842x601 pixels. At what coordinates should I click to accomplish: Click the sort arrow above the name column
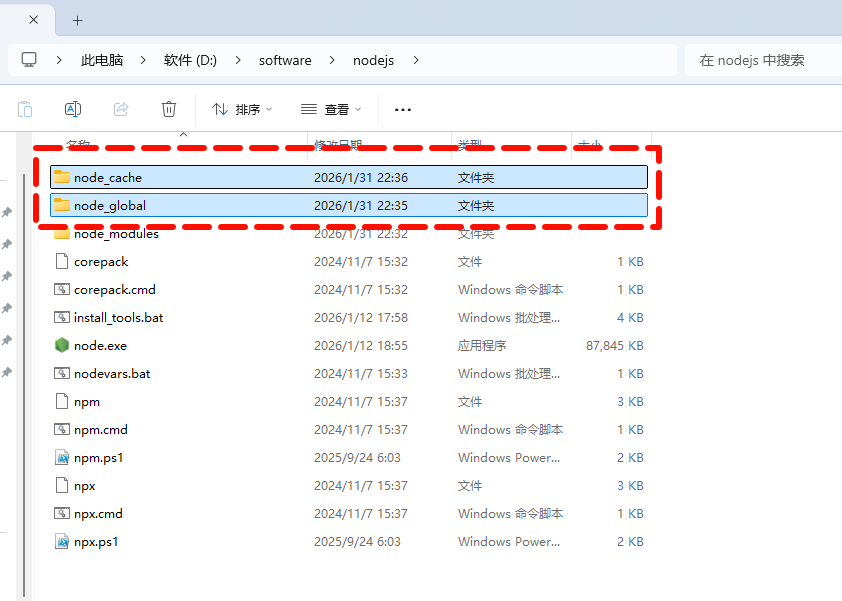[x=183, y=134]
